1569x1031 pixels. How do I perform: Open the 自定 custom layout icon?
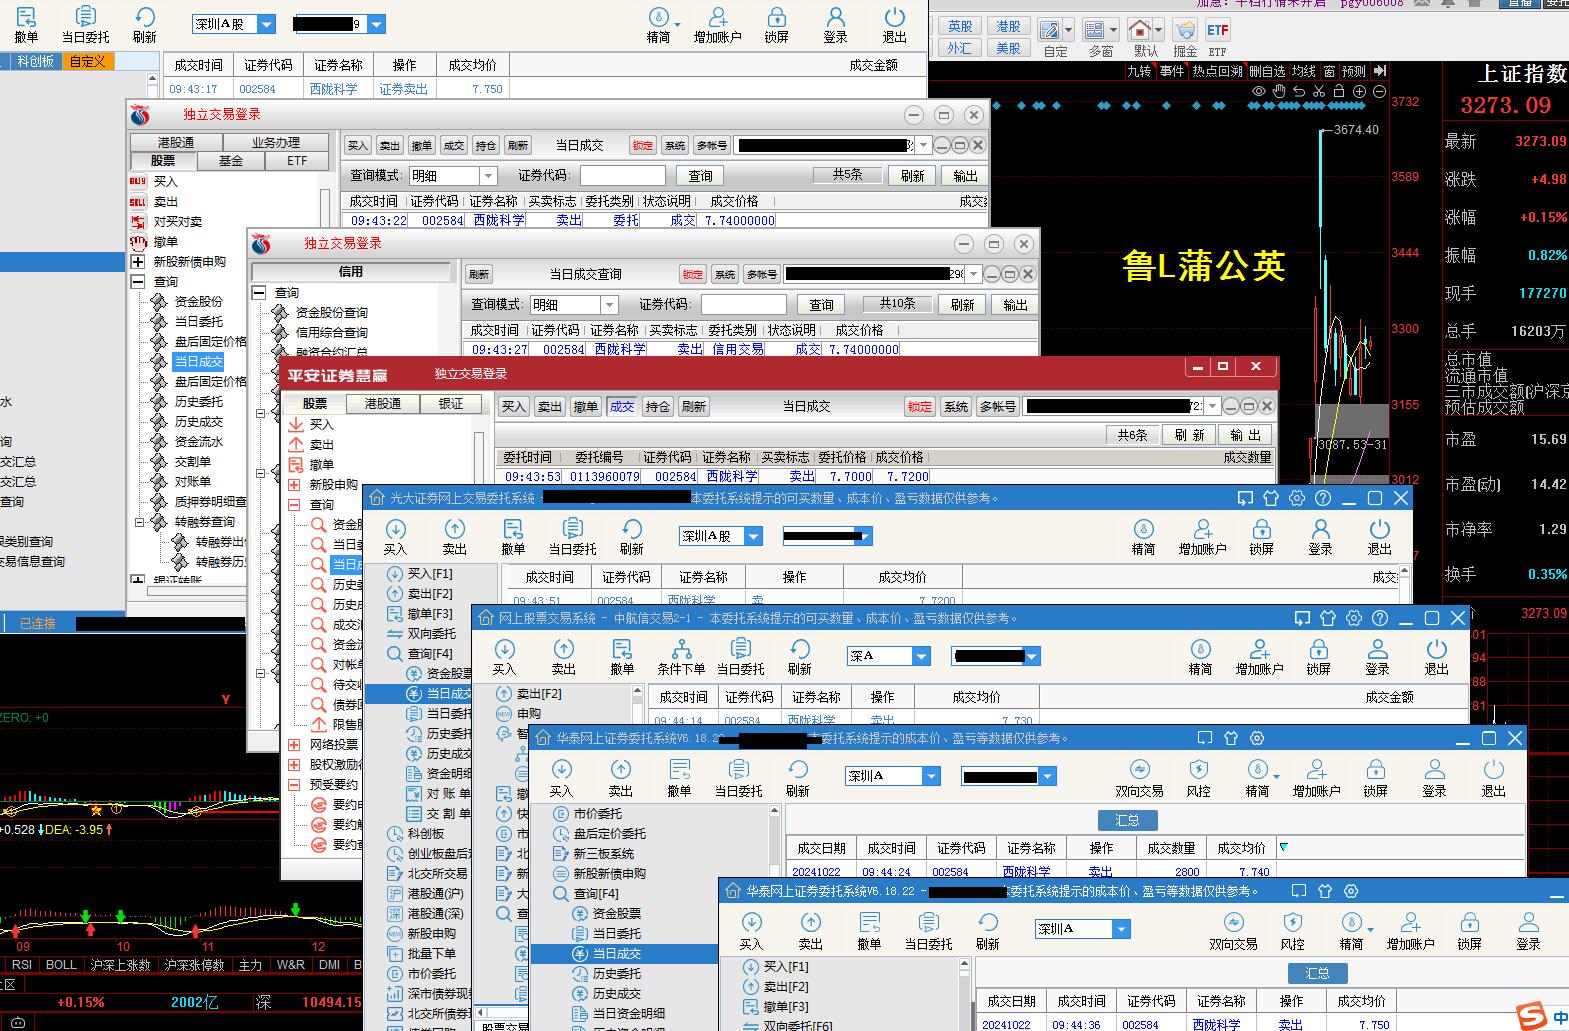click(x=1049, y=30)
